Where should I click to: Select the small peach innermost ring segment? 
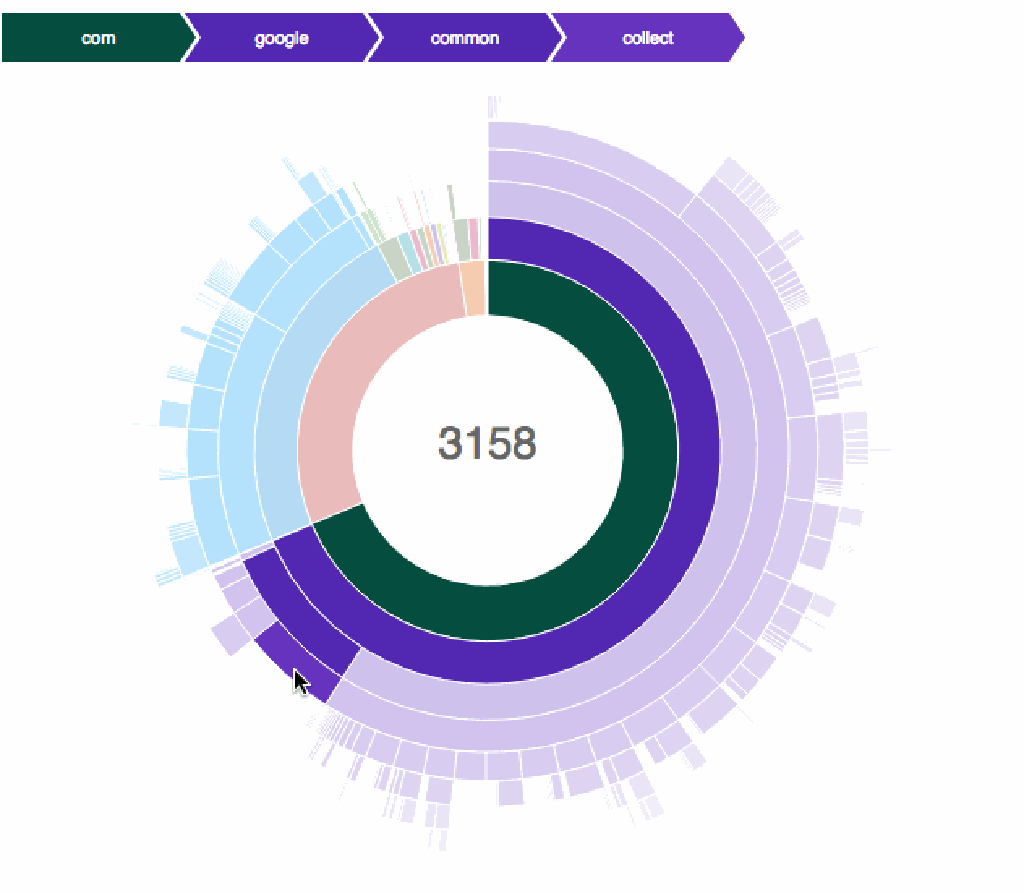pos(474,288)
